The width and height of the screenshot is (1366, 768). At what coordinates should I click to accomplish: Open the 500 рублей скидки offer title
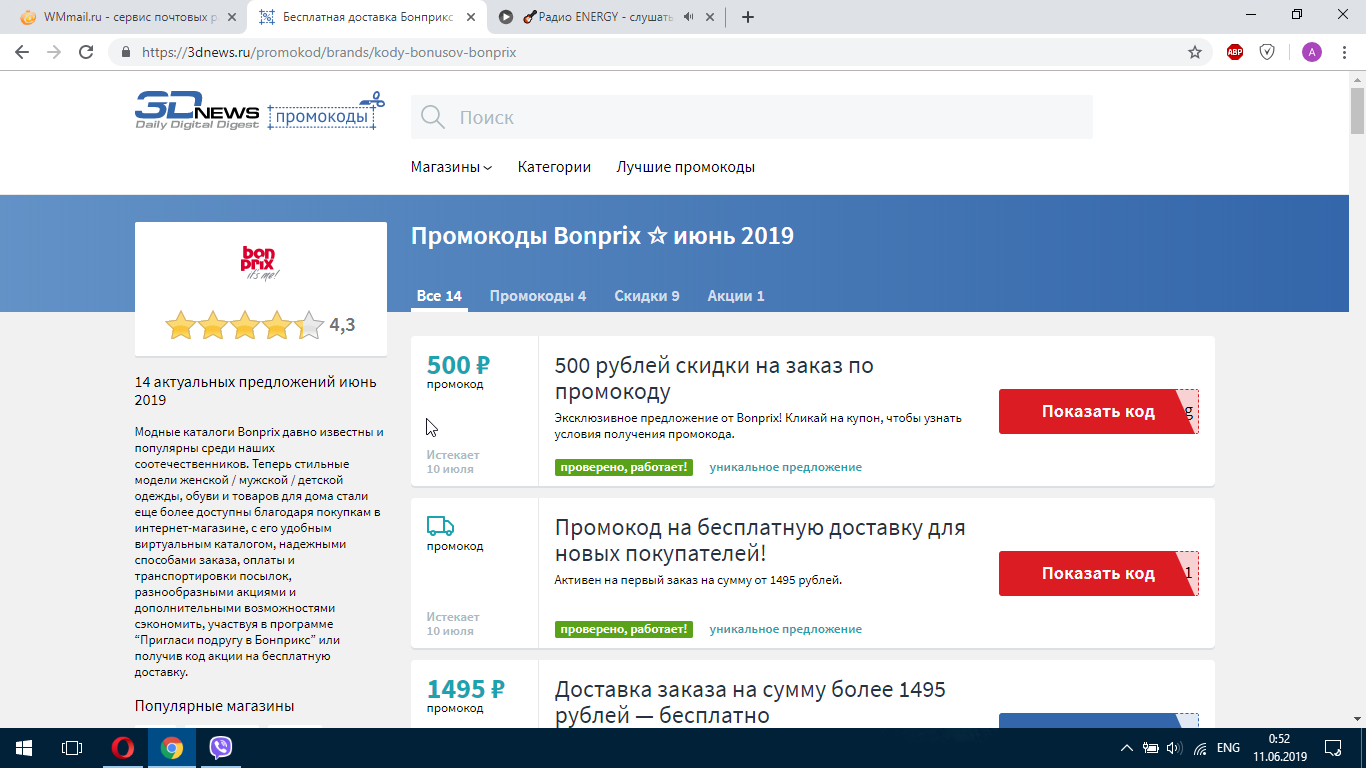click(714, 378)
